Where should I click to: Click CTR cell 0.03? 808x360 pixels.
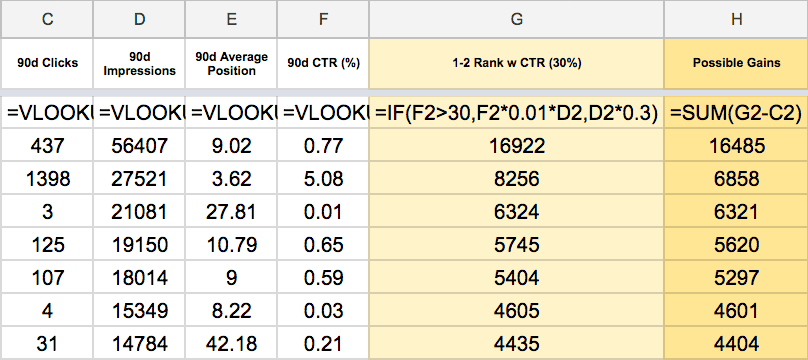pyautogui.click(x=323, y=310)
